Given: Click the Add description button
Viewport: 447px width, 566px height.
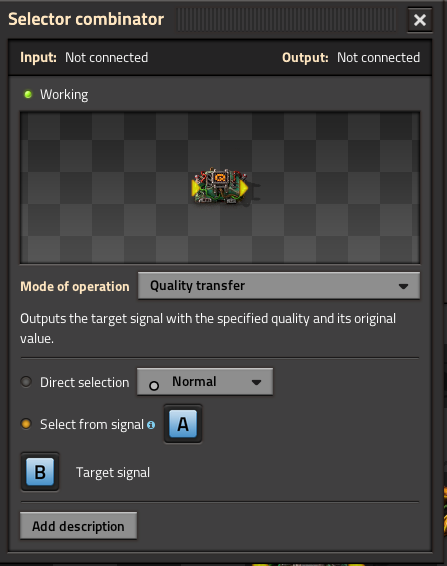Looking at the screenshot, I should [78, 526].
